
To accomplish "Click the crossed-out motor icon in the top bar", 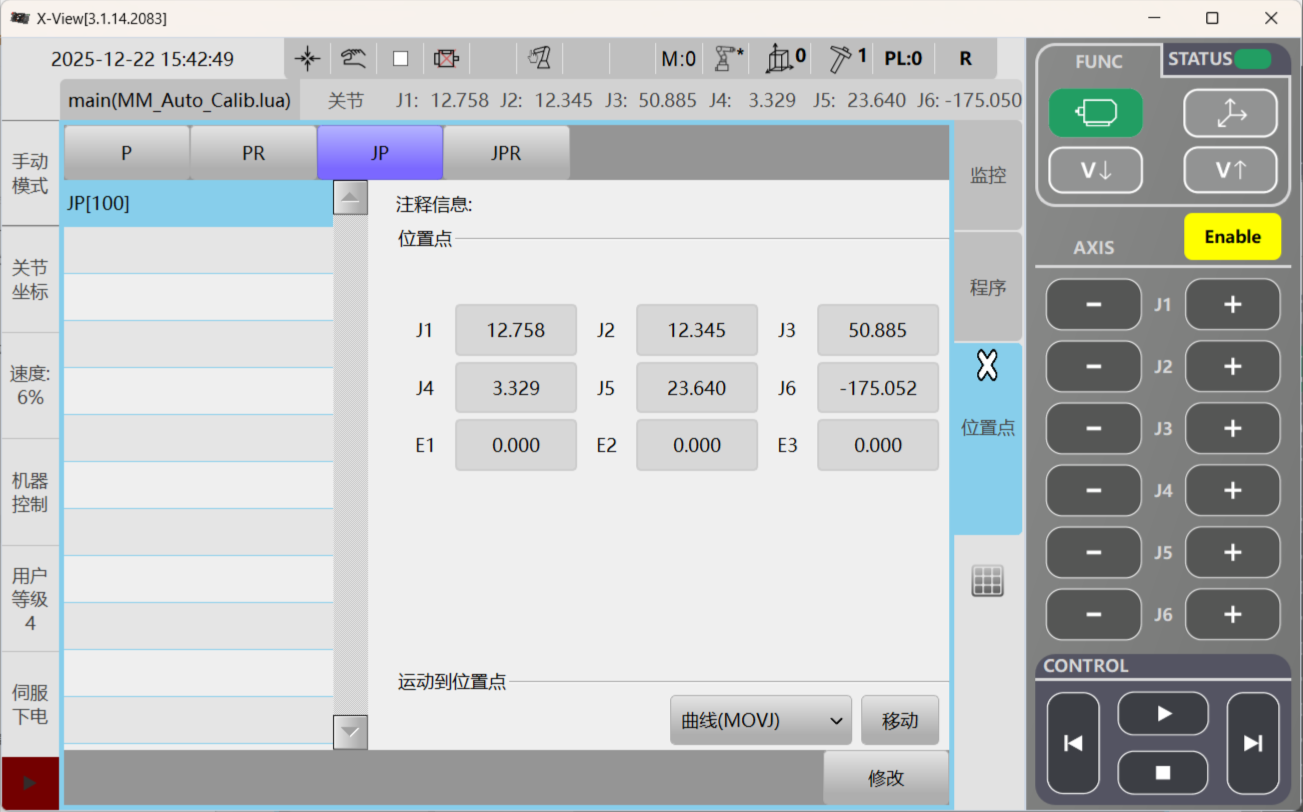I will (446, 59).
